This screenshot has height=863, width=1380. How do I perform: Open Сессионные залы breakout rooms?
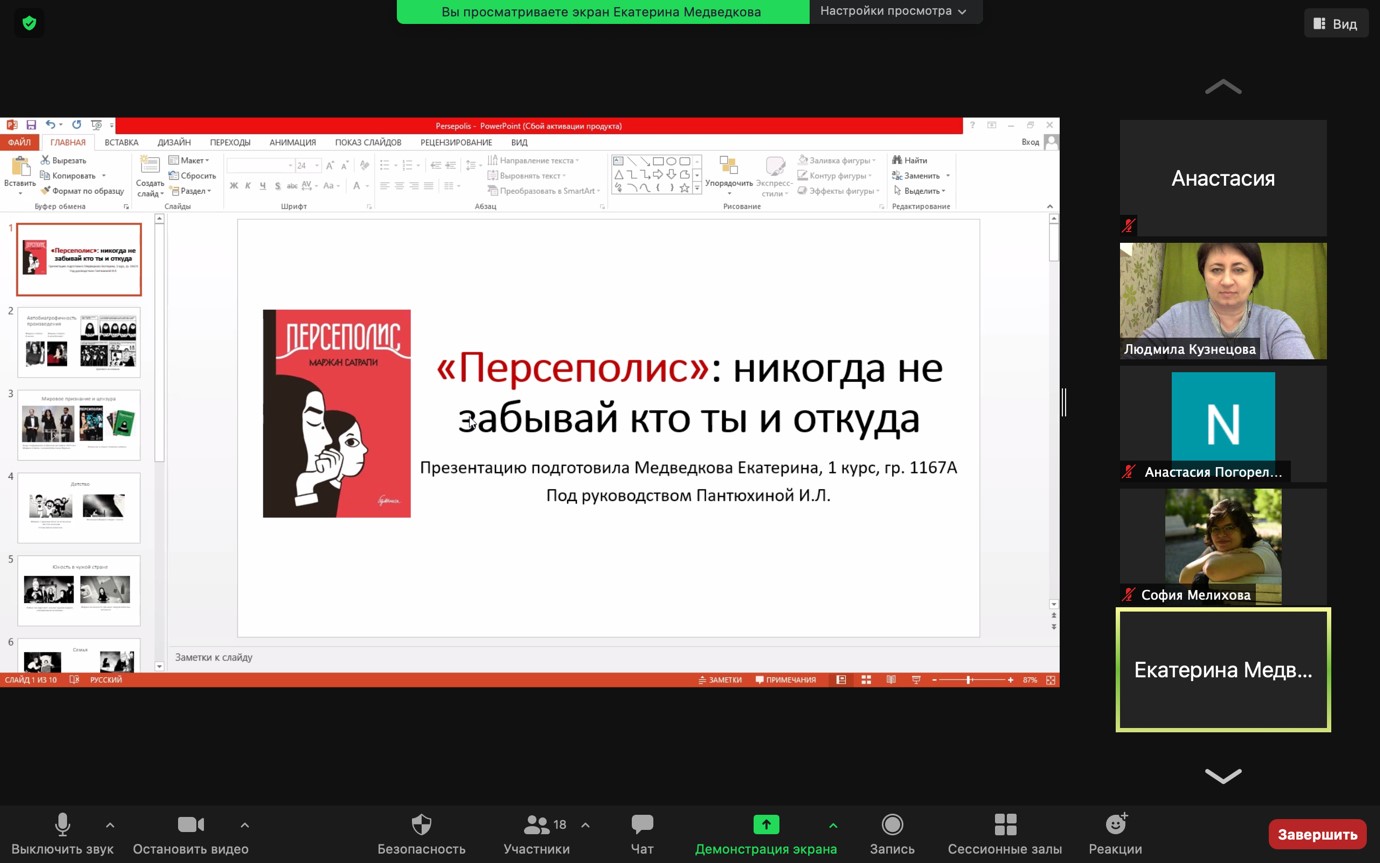coord(1005,834)
